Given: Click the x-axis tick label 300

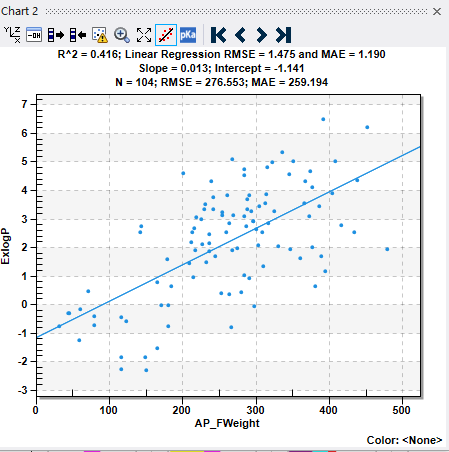Looking at the screenshot, I should (256, 410).
